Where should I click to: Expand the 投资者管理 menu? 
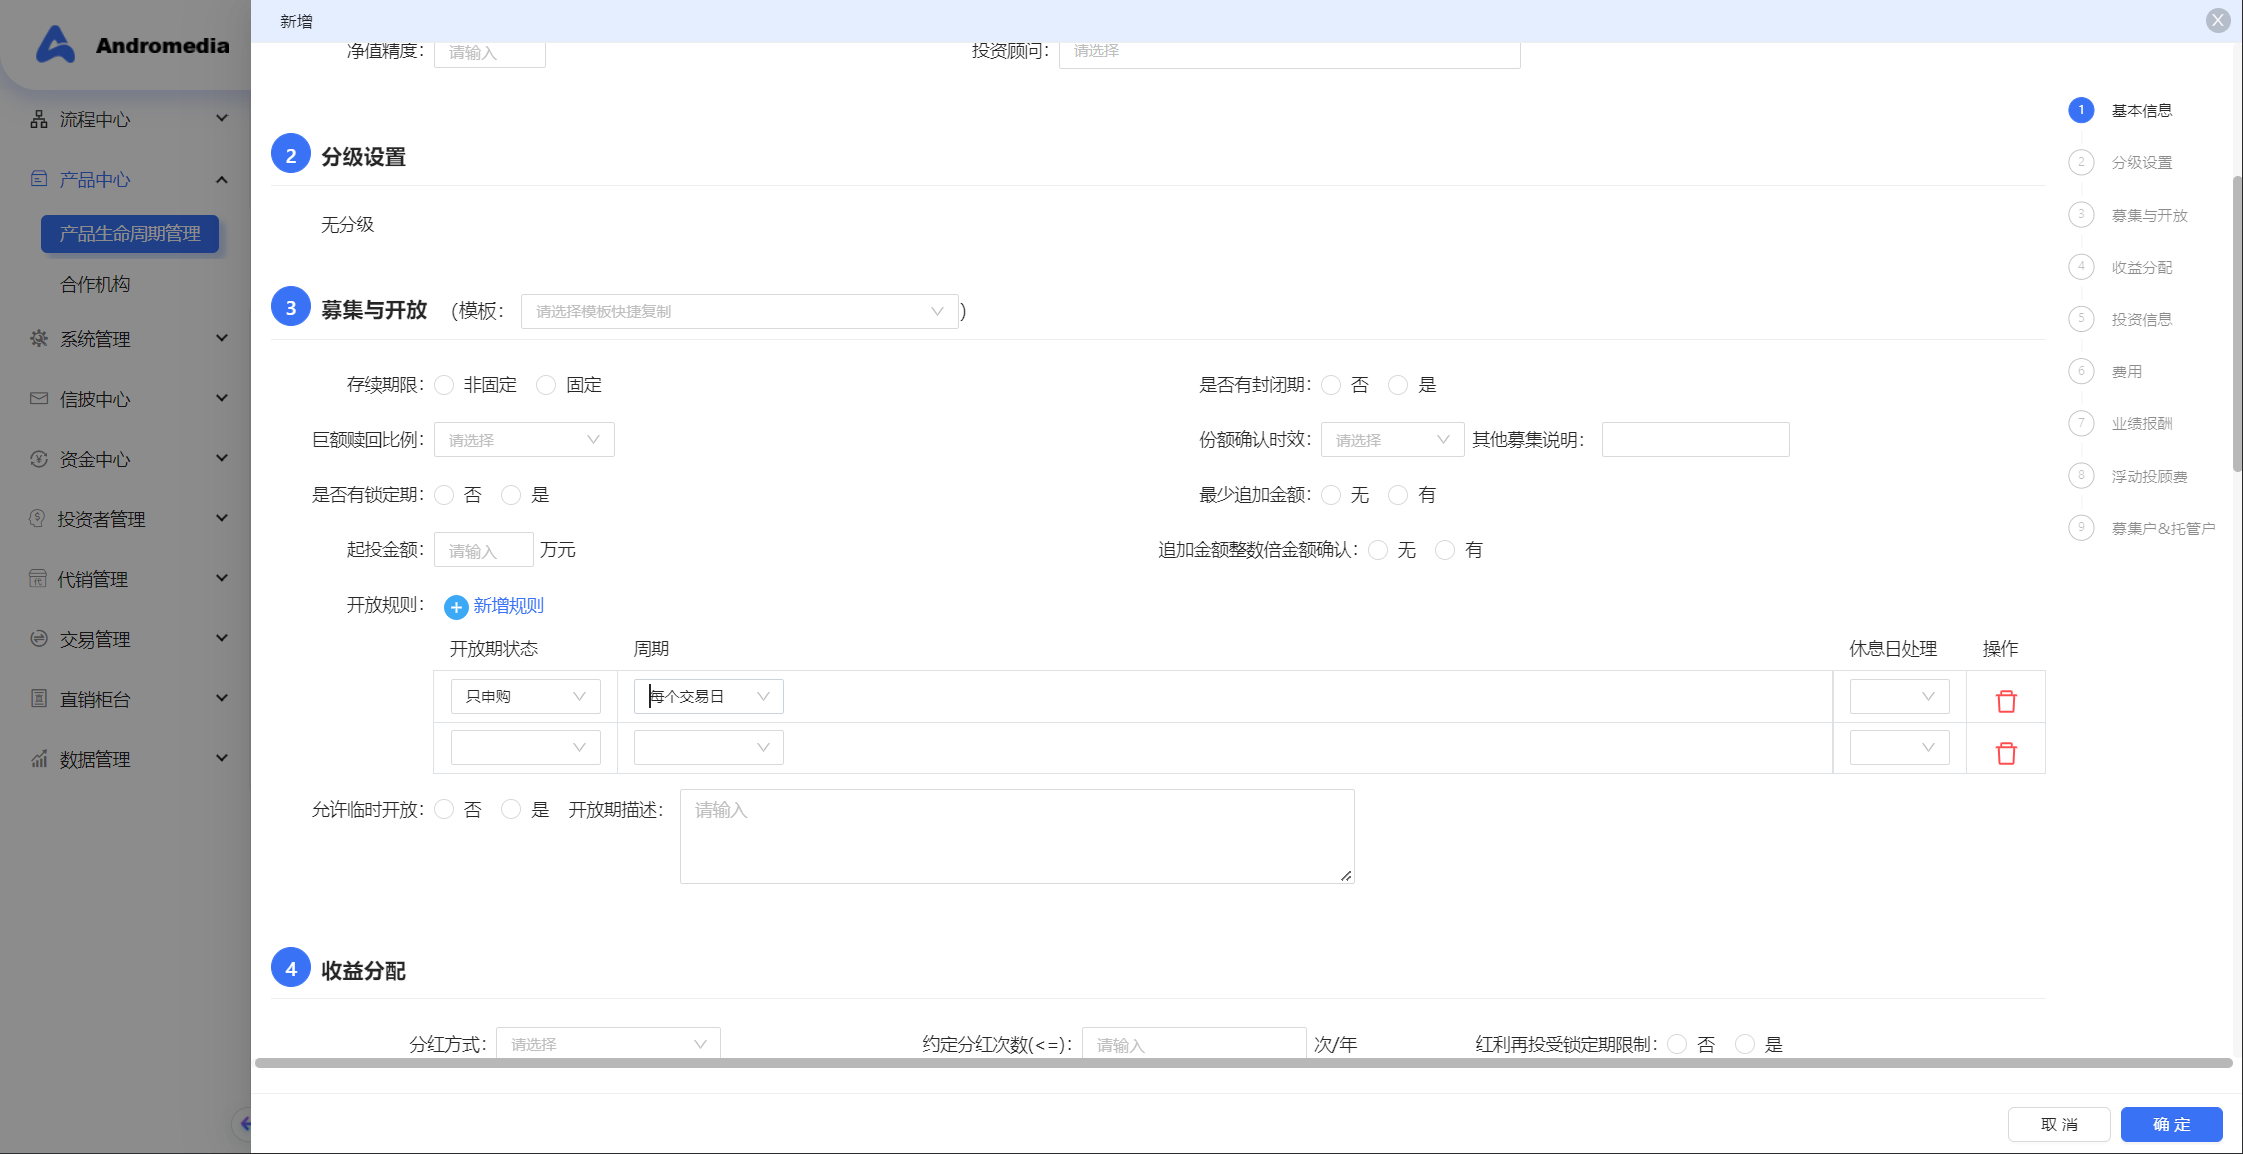pos(222,518)
